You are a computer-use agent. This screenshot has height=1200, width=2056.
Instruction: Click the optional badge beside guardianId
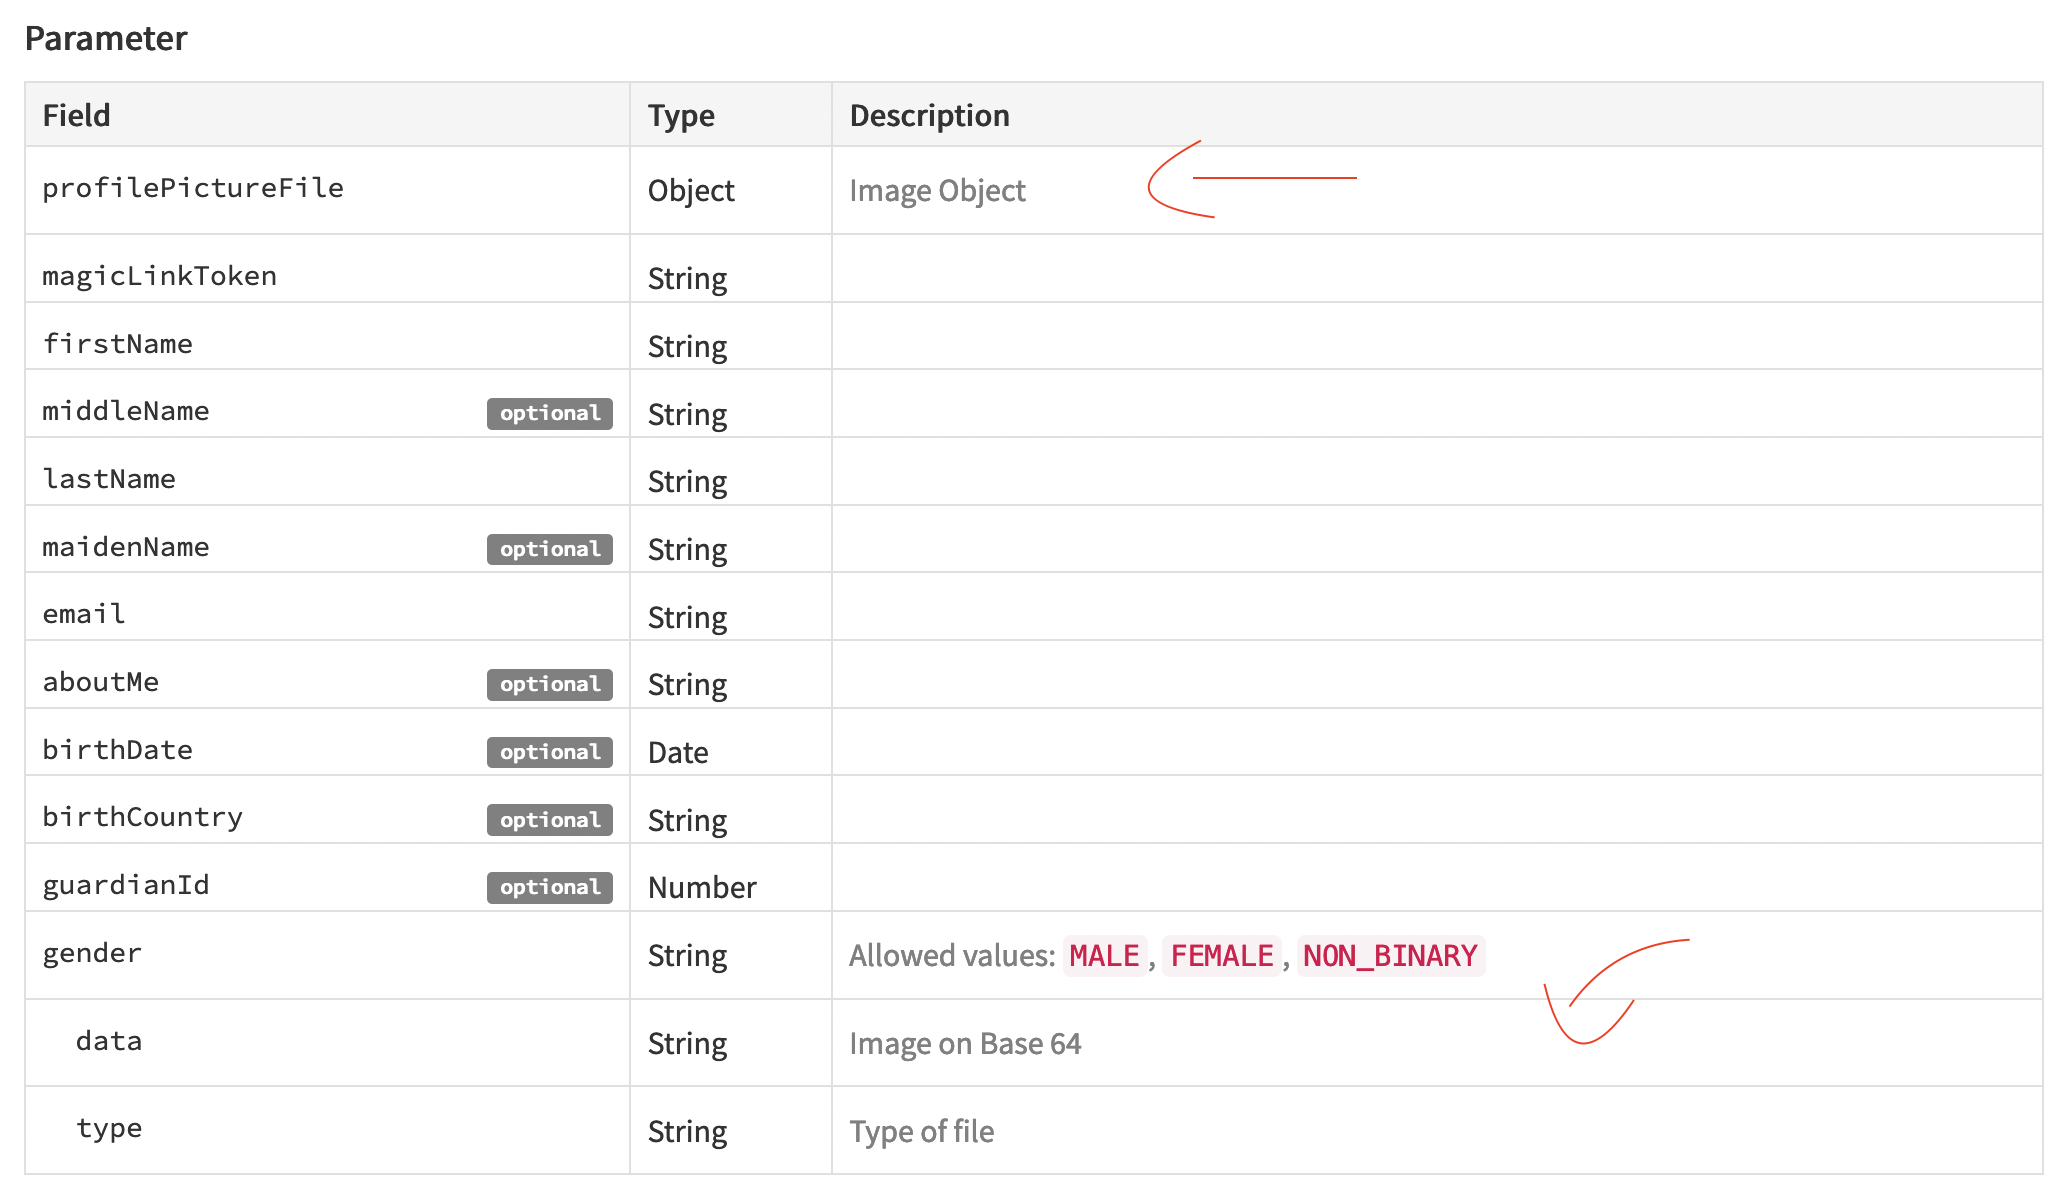(x=550, y=887)
